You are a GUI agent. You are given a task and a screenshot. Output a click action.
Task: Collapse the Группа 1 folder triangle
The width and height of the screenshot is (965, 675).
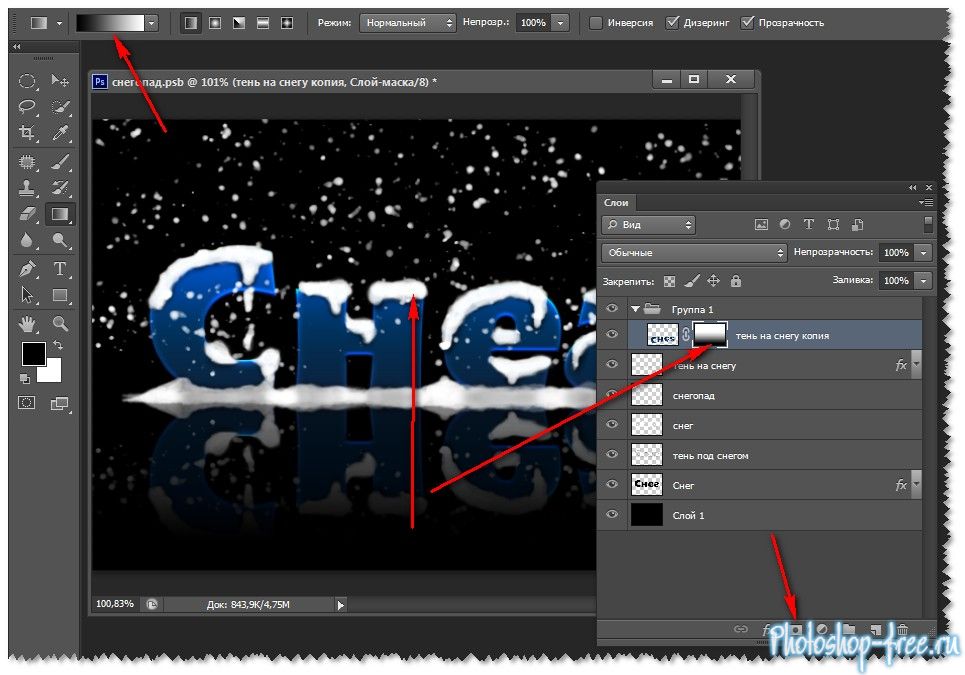(634, 309)
